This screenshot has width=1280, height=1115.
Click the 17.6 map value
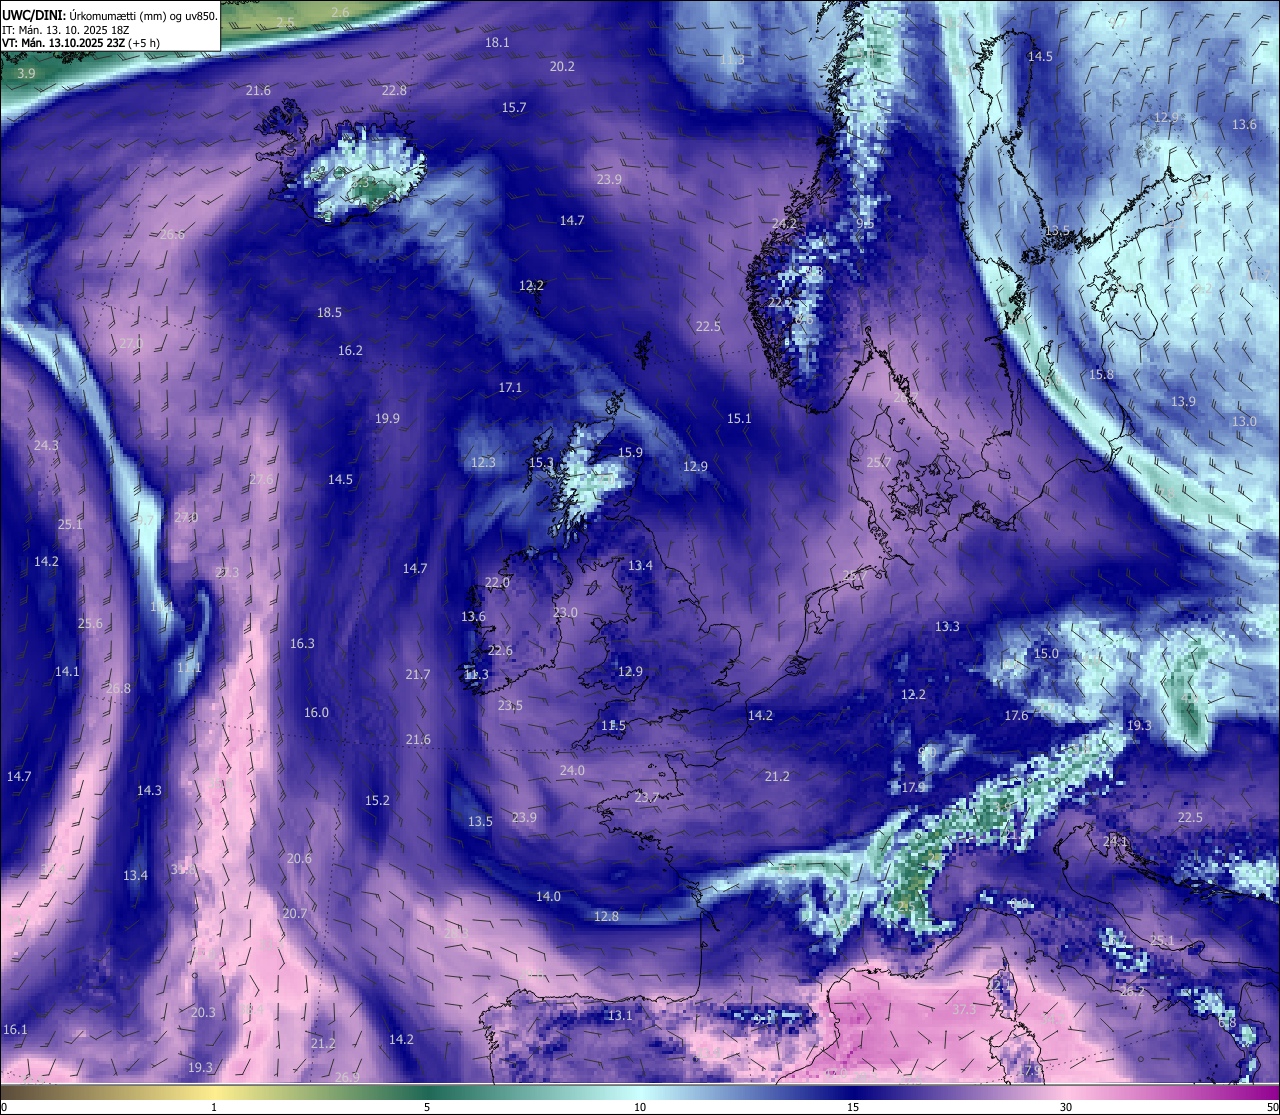pyautogui.click(x=1016, y=716)
